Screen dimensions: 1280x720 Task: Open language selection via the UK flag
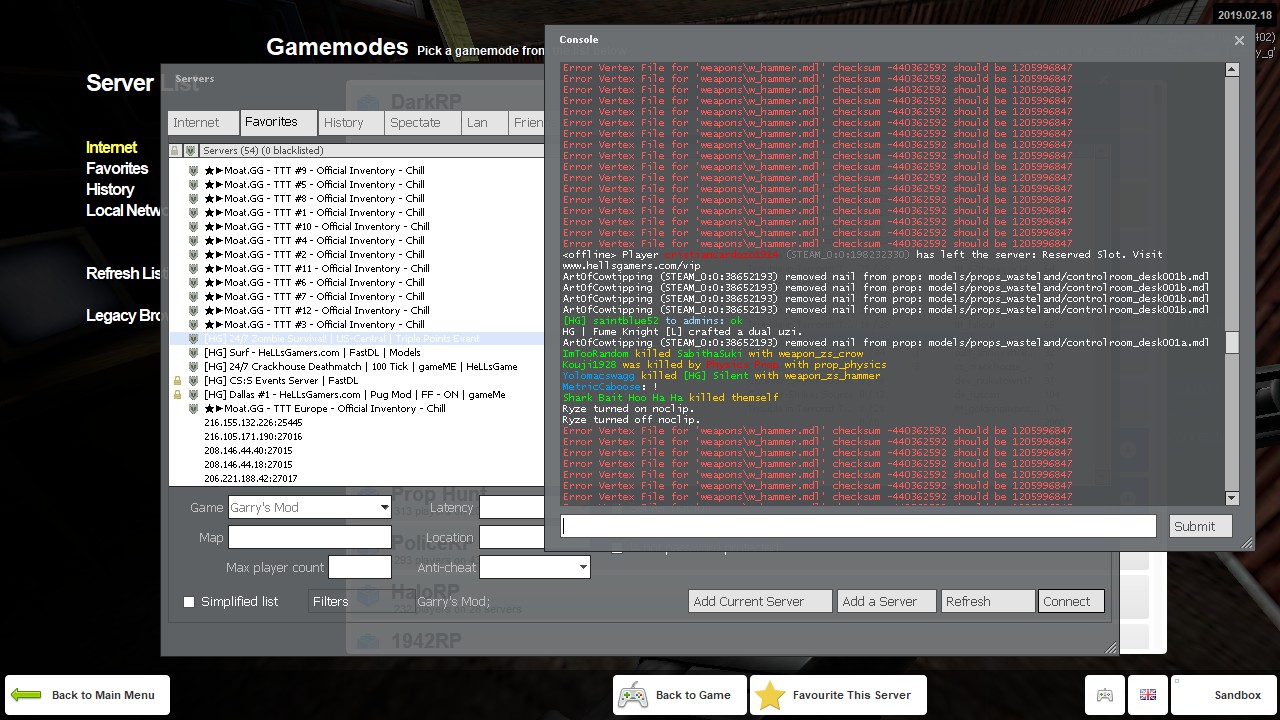pos(1147,695)
